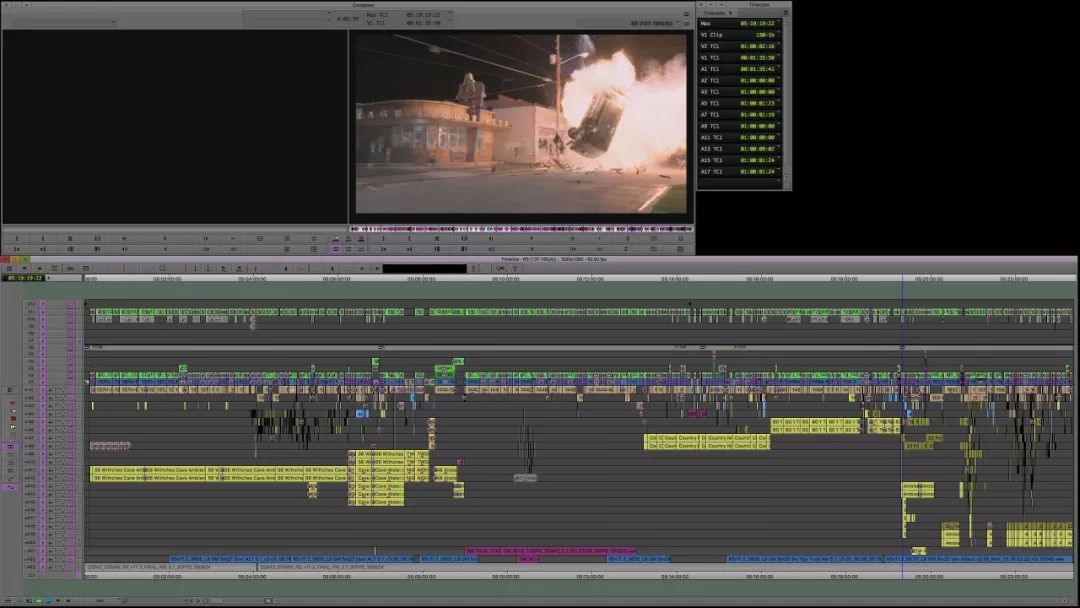The height and width of the screenshot is (608, 1080).
Task: Select the Timecode tab
Action: (716, 13)
